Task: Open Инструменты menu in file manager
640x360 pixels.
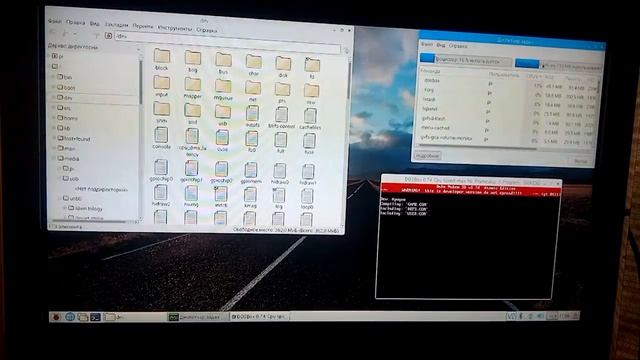Action: tap(174, 28)
